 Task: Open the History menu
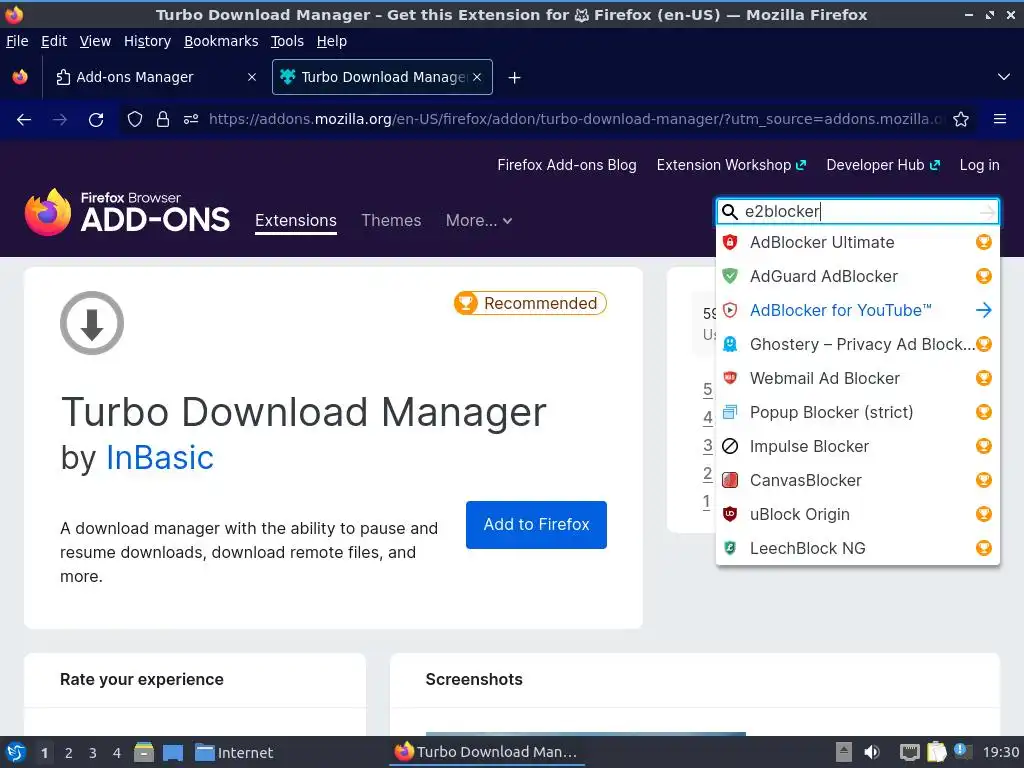click(148, 41)
